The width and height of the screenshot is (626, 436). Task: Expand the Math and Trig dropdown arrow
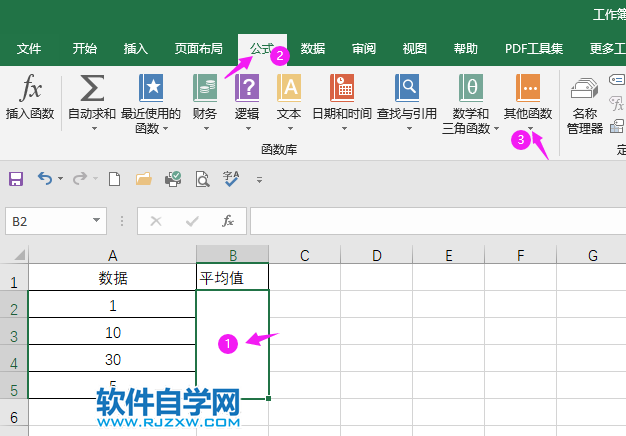[497, 129]
